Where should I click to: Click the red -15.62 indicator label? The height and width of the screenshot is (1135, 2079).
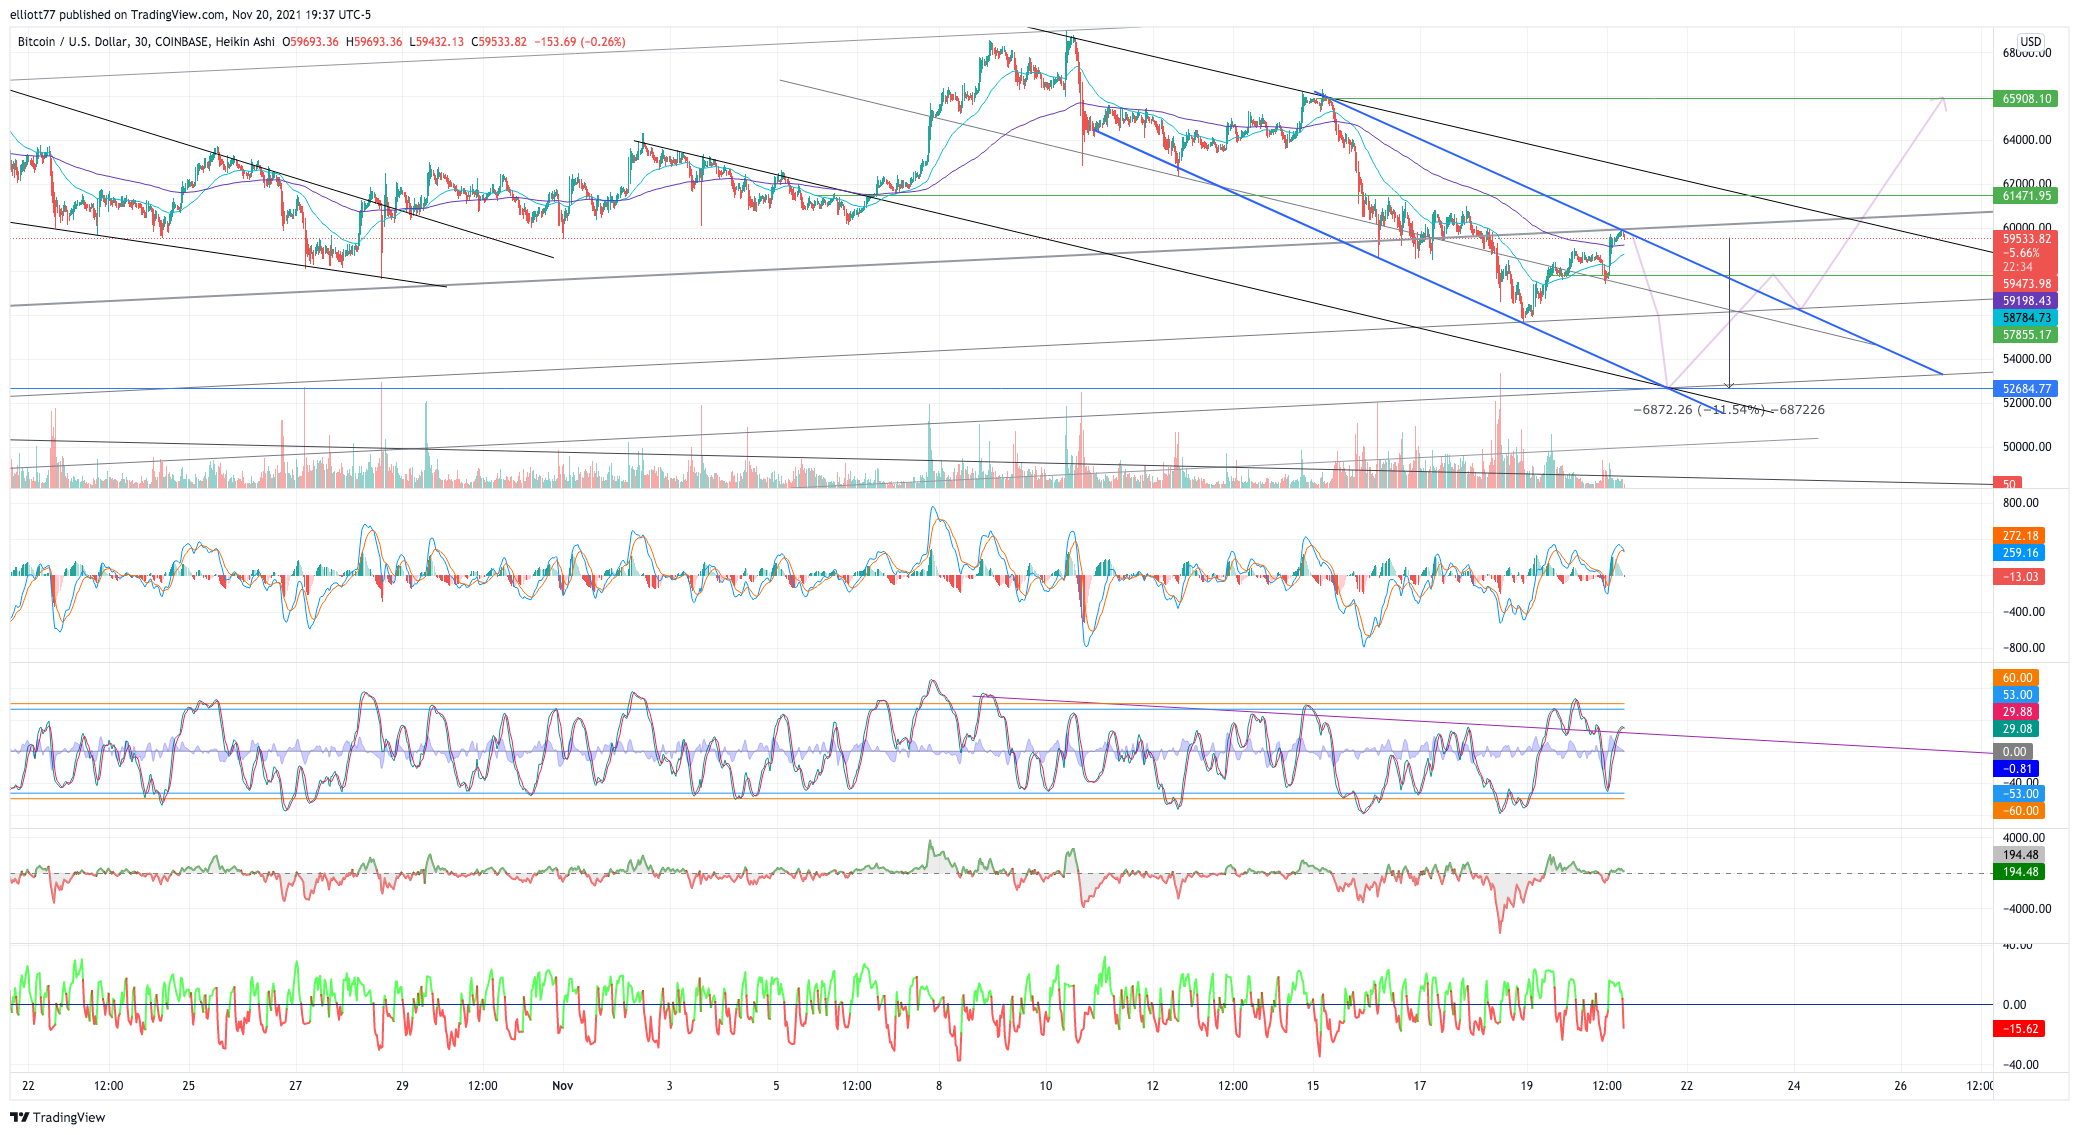click(2019, 1029)
